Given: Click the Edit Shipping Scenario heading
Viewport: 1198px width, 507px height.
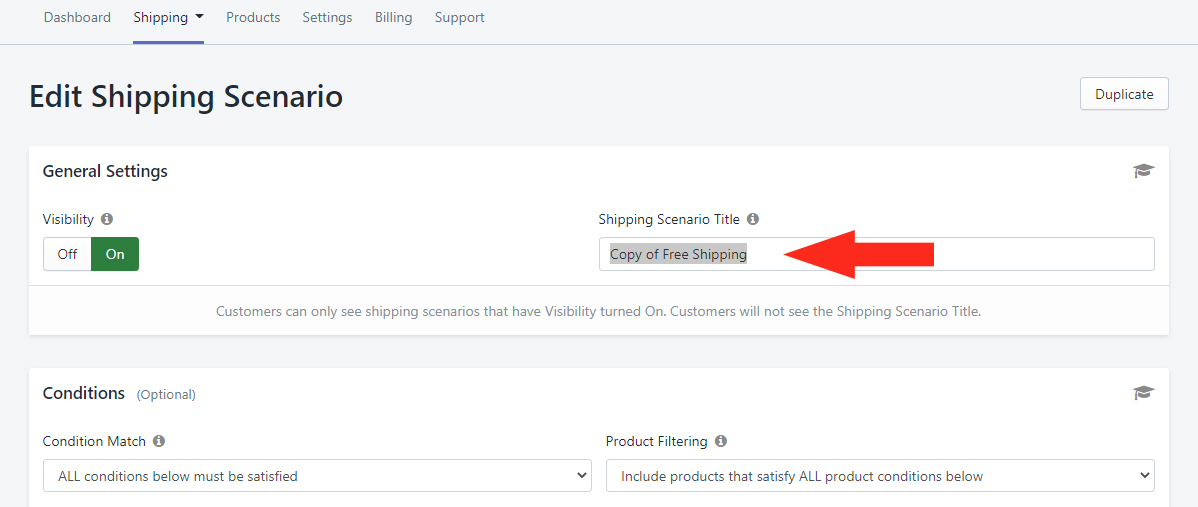Looking at the screenshot, I should coord(186,97).
